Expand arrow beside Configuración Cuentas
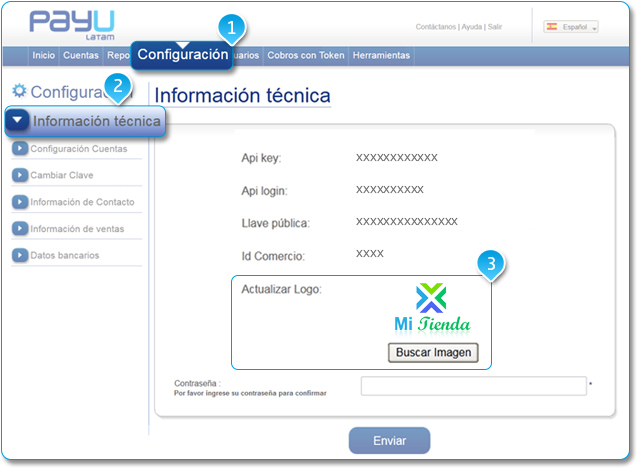 (20, 148)
